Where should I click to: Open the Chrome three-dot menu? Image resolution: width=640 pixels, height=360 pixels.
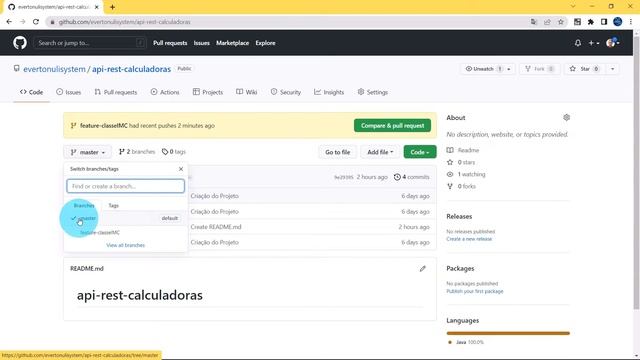(x=631, y=22)
